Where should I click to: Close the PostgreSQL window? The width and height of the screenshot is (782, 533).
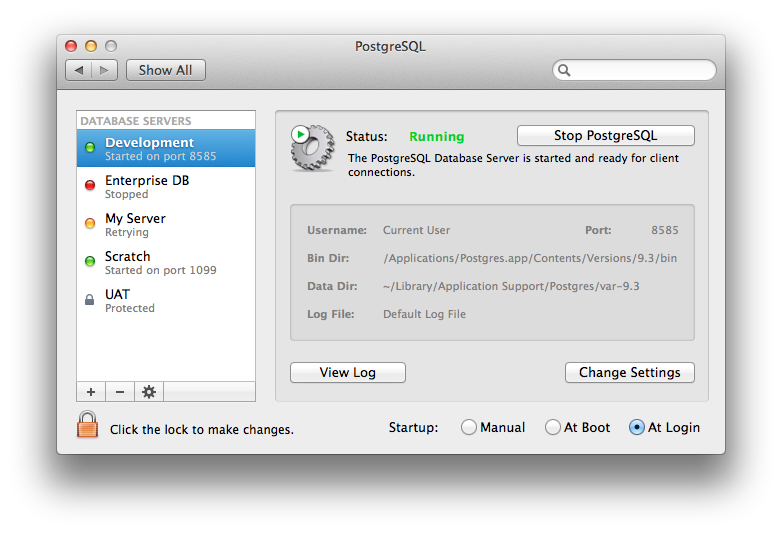[x=71, y=46]
